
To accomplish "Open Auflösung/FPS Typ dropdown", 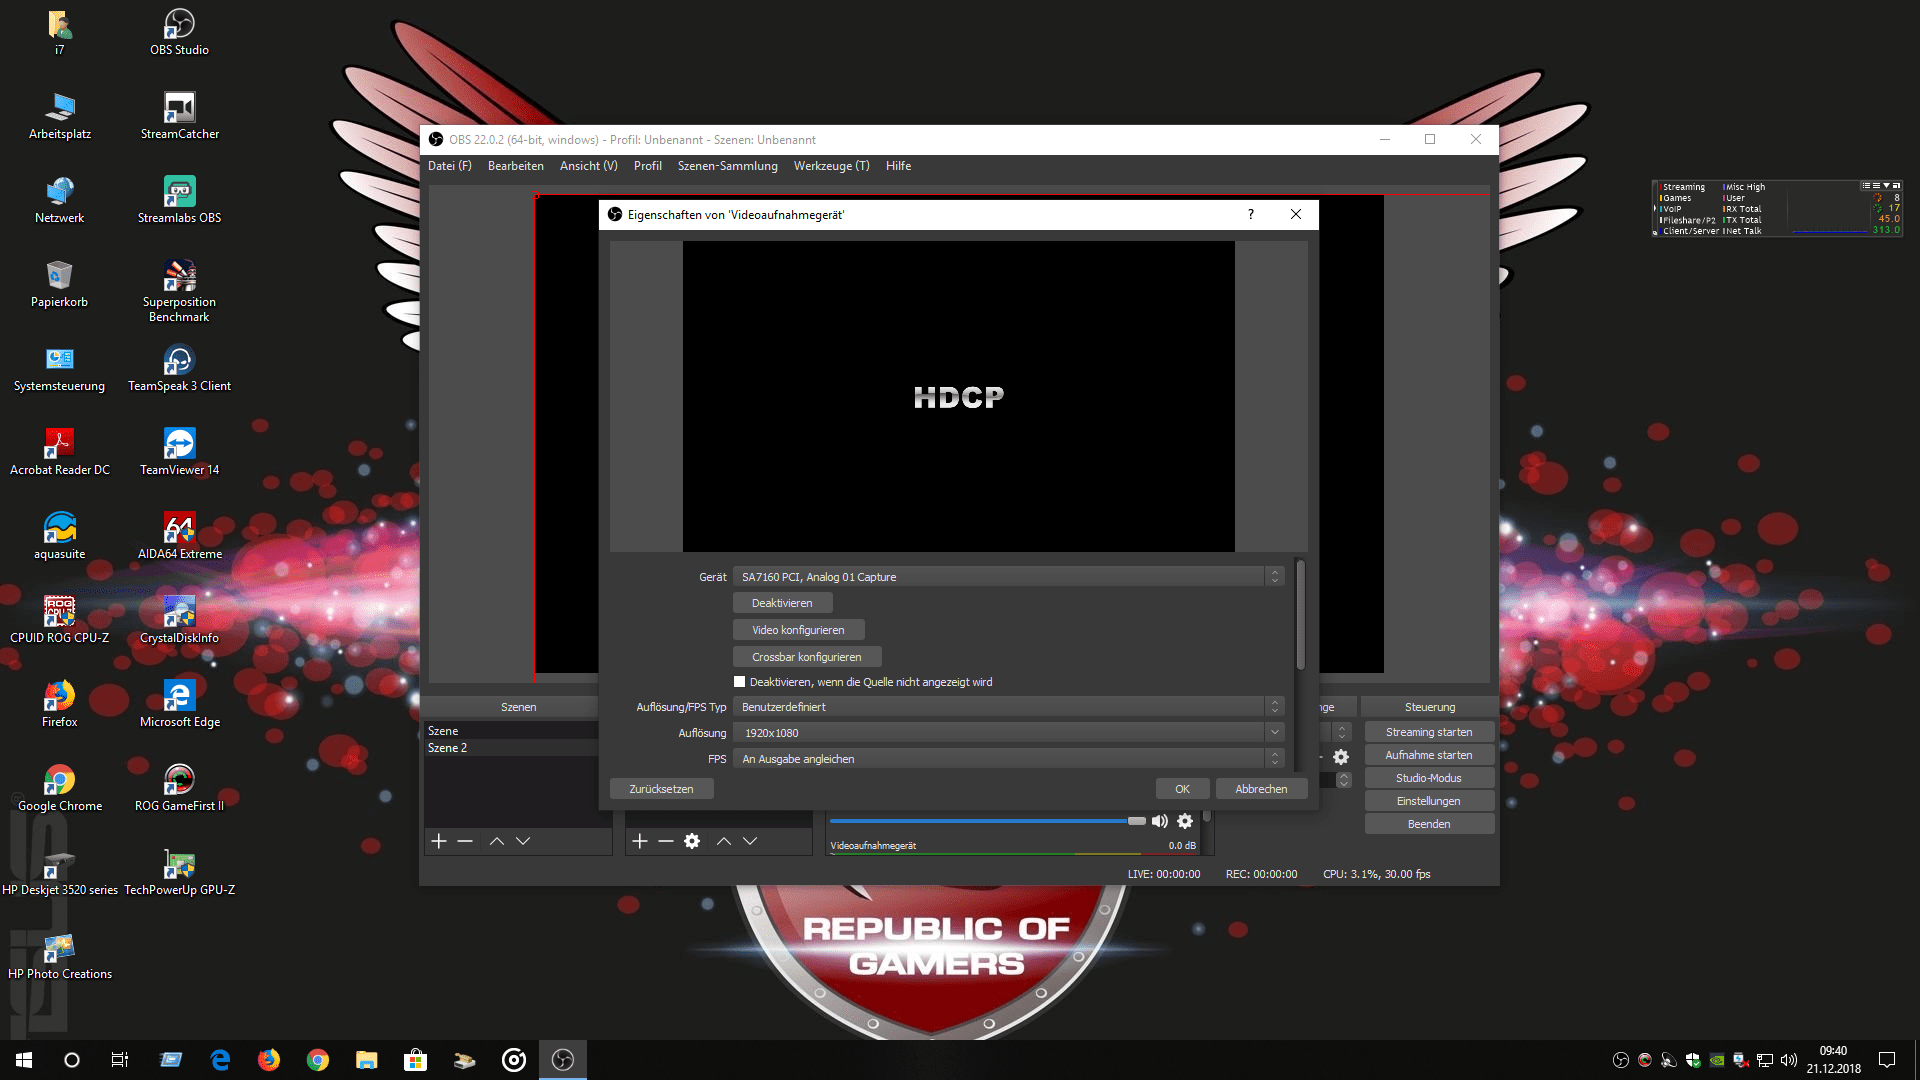I will tap(1008, 707).
